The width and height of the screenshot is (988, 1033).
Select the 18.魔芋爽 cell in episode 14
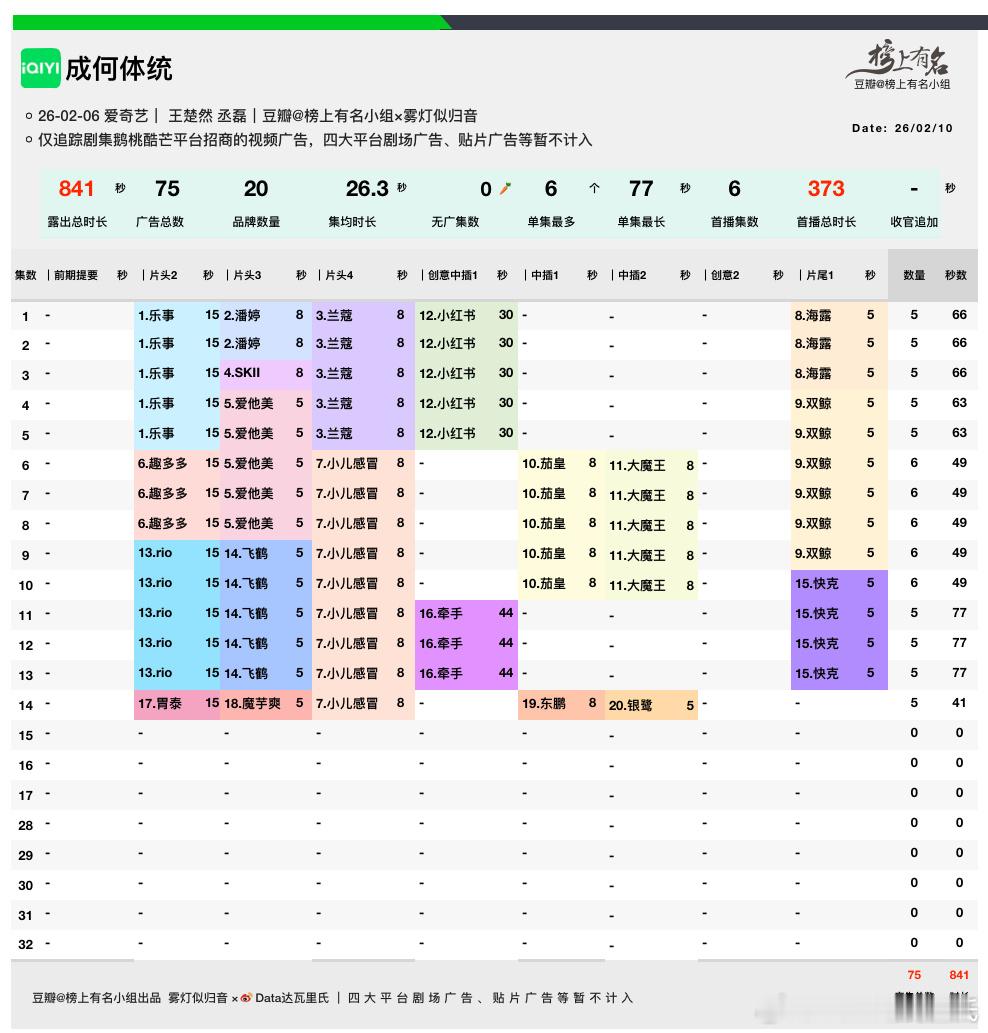pos(262,704)
